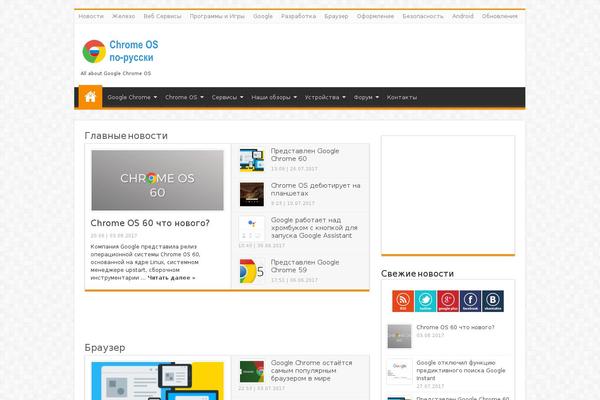Open article about хромбук с кнопкой Google Assistant
The width and height of the screenshot is (600, 400).
click(314, 228)
